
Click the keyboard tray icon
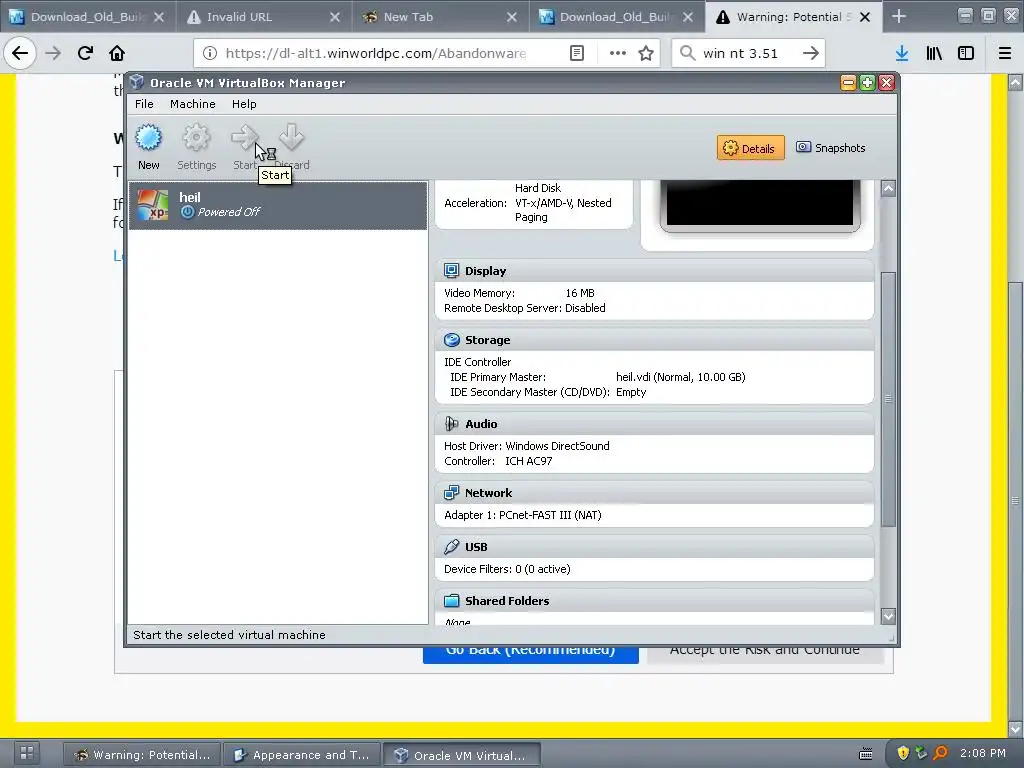(x=865, y=754)
